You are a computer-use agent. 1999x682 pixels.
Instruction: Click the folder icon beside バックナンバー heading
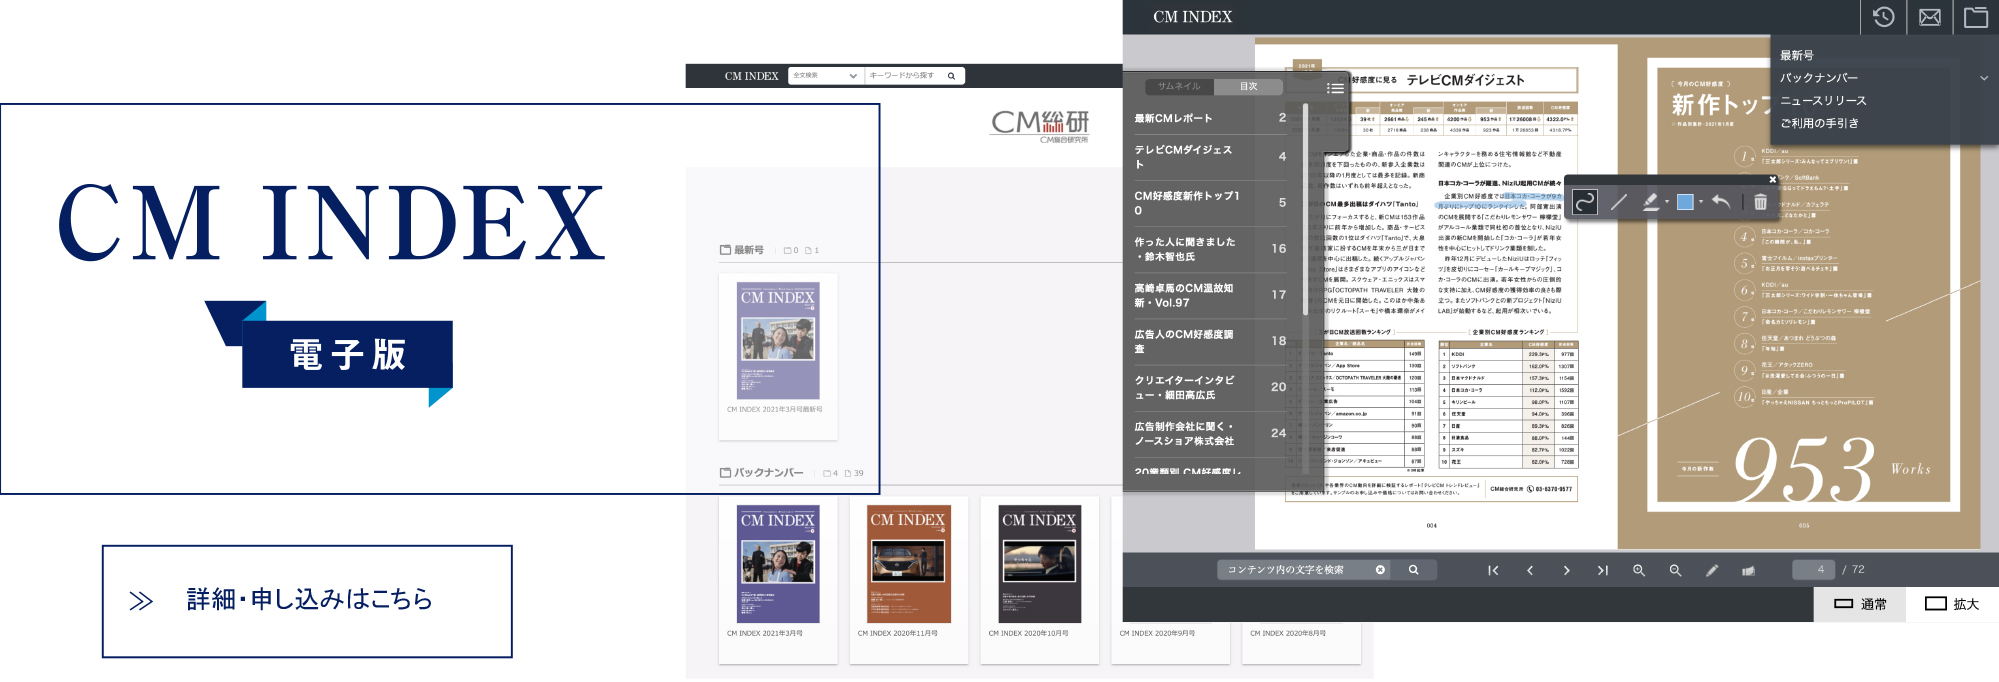point(725,473)
